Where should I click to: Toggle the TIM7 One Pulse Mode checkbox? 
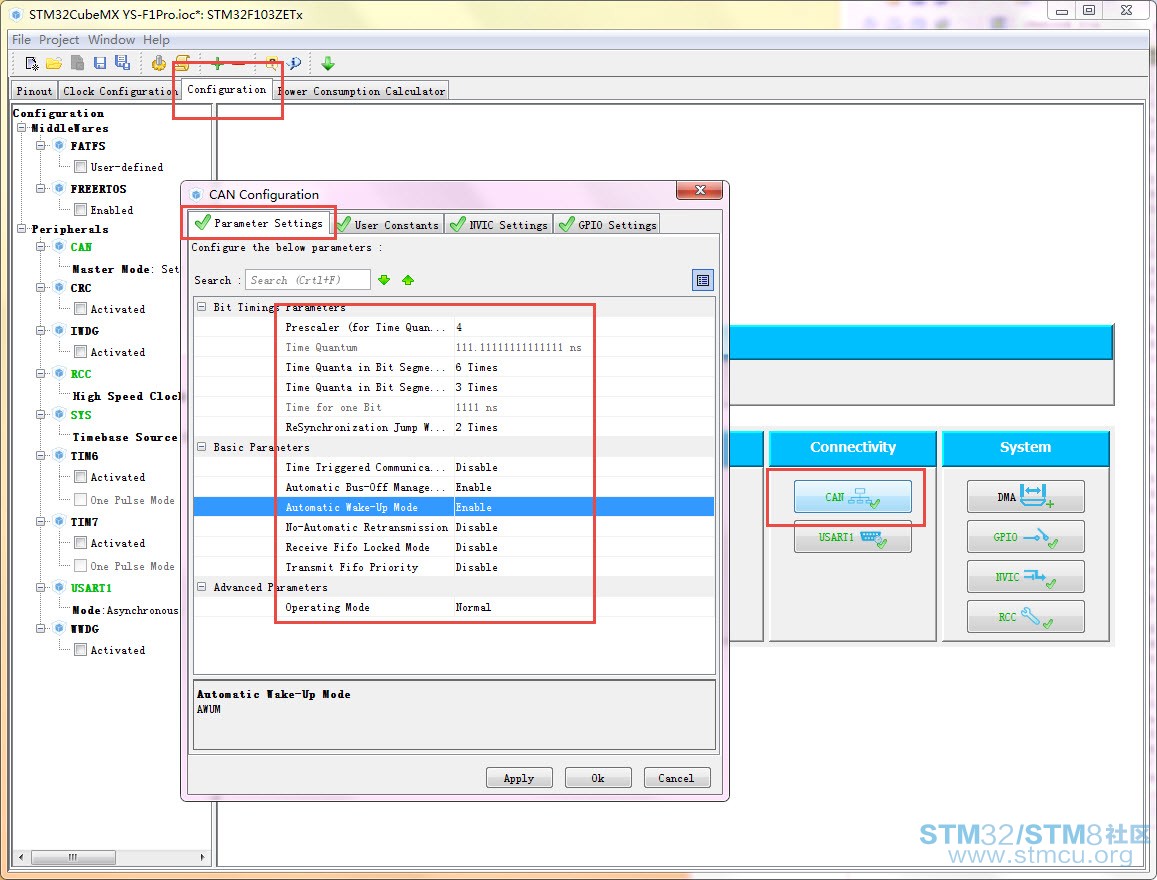click(x=80, y=565)
